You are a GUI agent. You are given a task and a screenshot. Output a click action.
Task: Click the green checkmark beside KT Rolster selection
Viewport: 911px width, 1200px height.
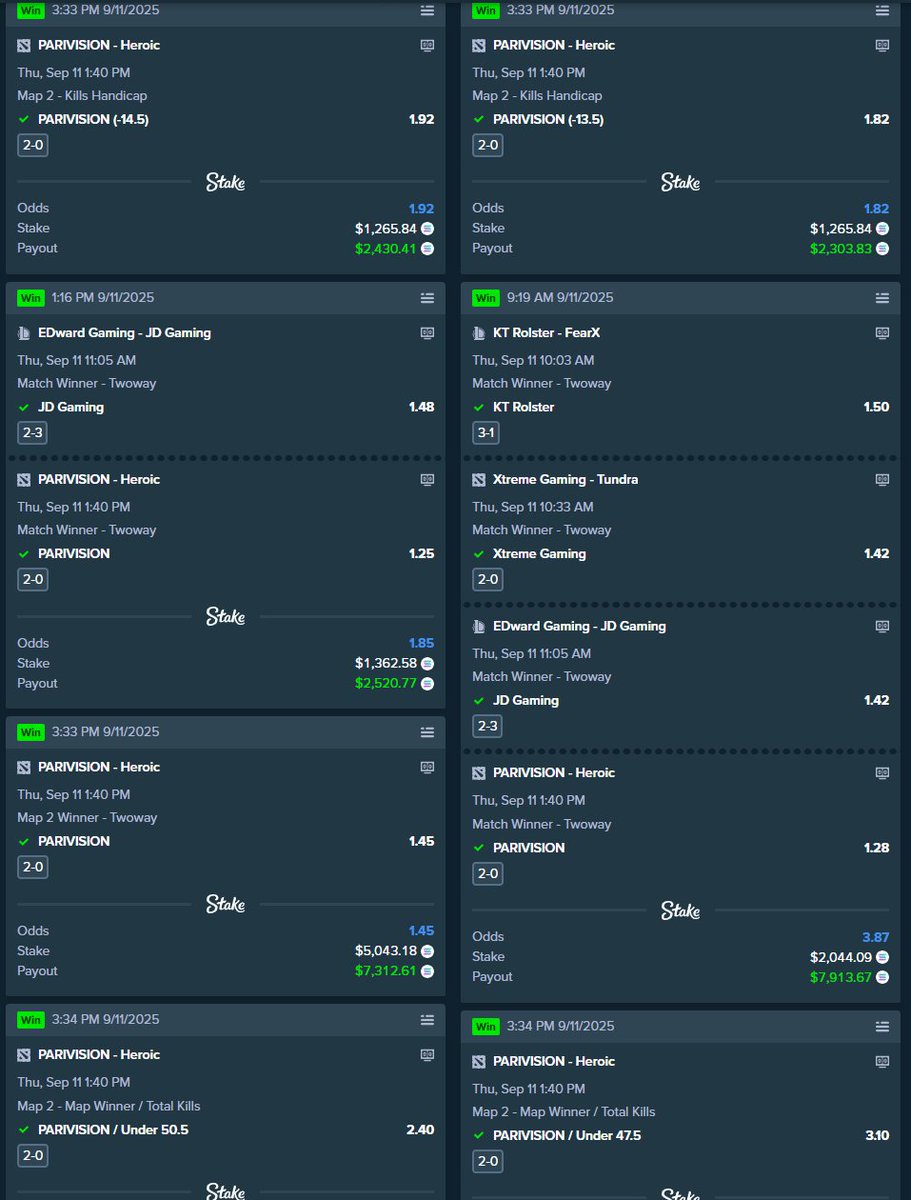479,407
